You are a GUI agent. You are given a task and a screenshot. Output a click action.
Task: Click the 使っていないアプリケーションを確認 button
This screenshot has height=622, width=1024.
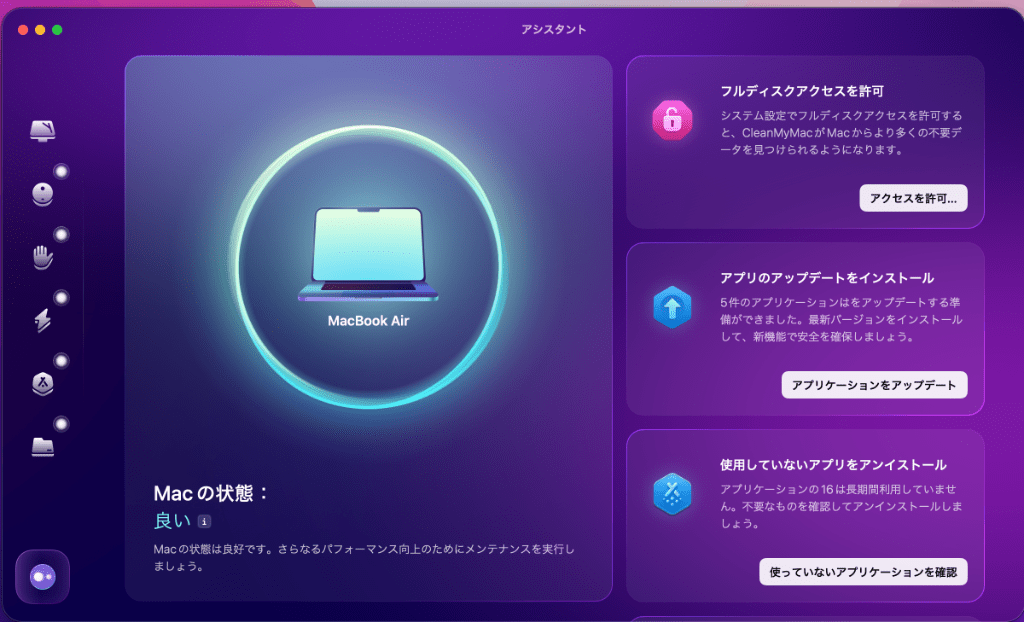[x=863, y=572]
